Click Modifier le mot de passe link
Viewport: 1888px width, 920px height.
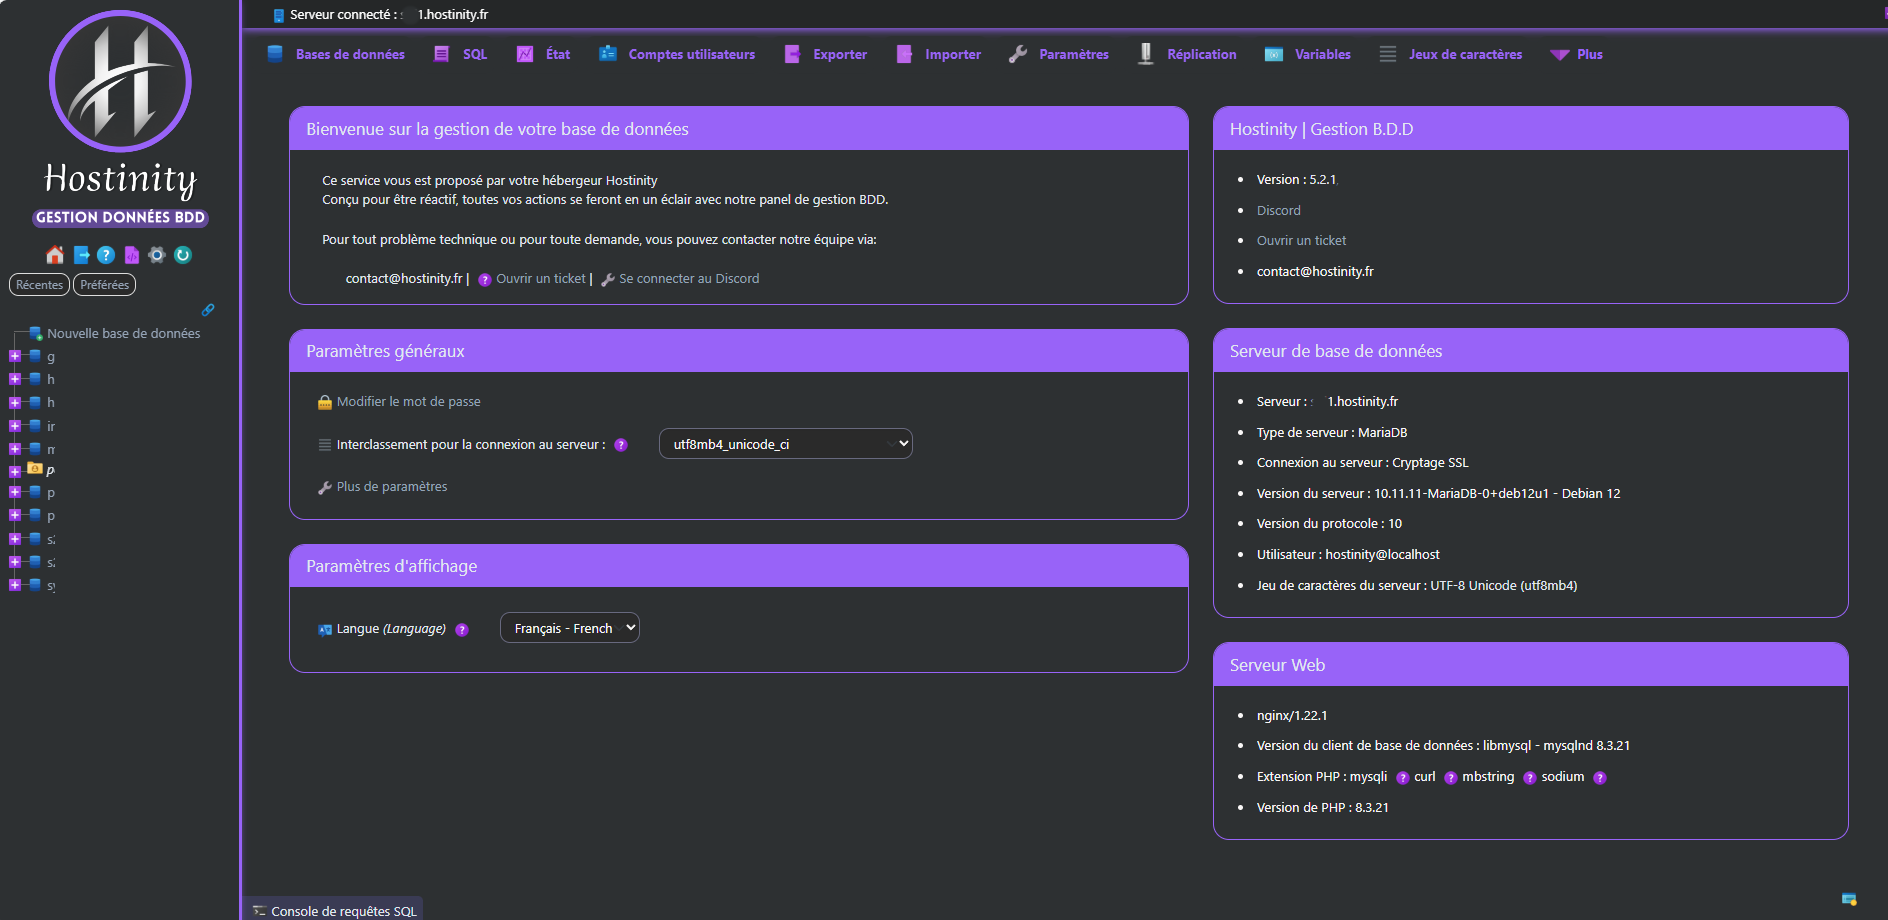click(x=408, y=402)
